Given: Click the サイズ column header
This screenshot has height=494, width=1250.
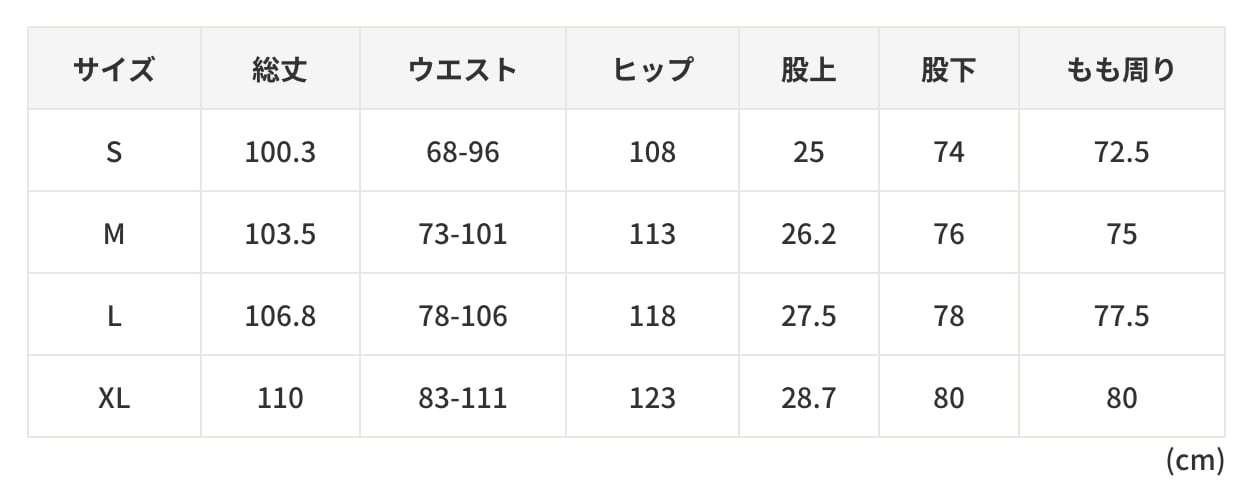Looking at the screenshot, I should tap(114, 69).
